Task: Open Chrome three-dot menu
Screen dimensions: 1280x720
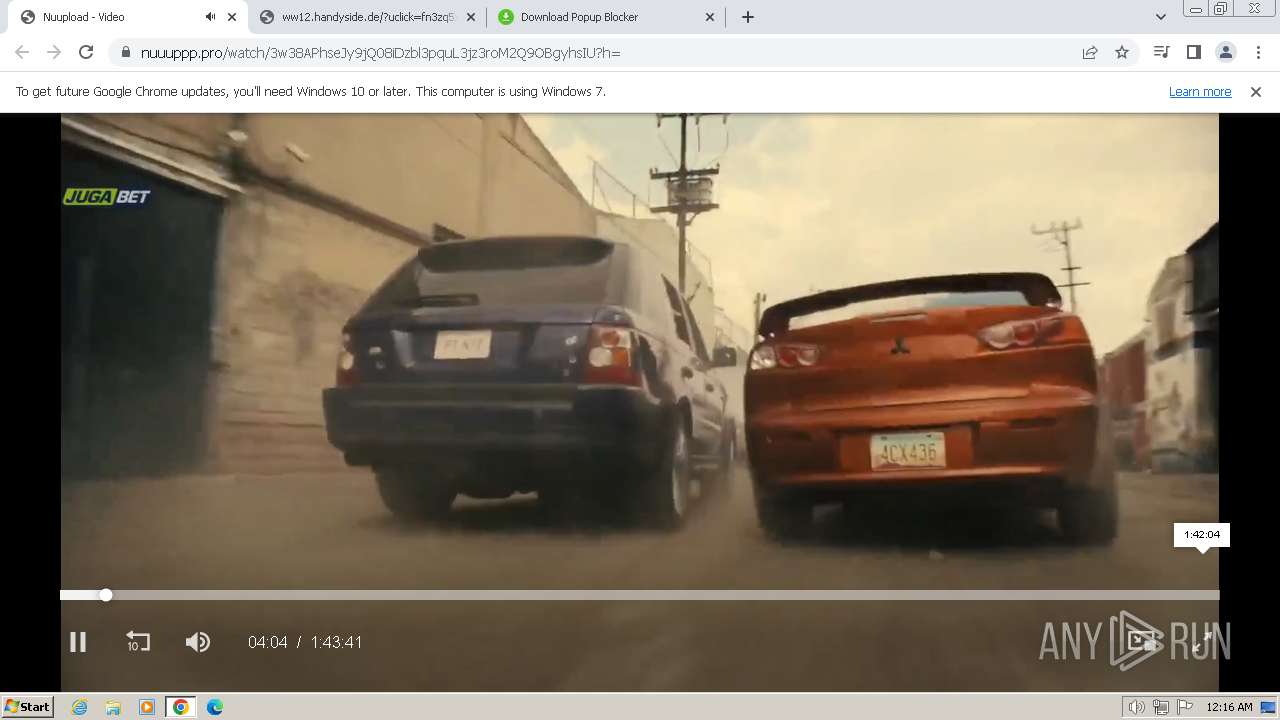Action: 1257,52
